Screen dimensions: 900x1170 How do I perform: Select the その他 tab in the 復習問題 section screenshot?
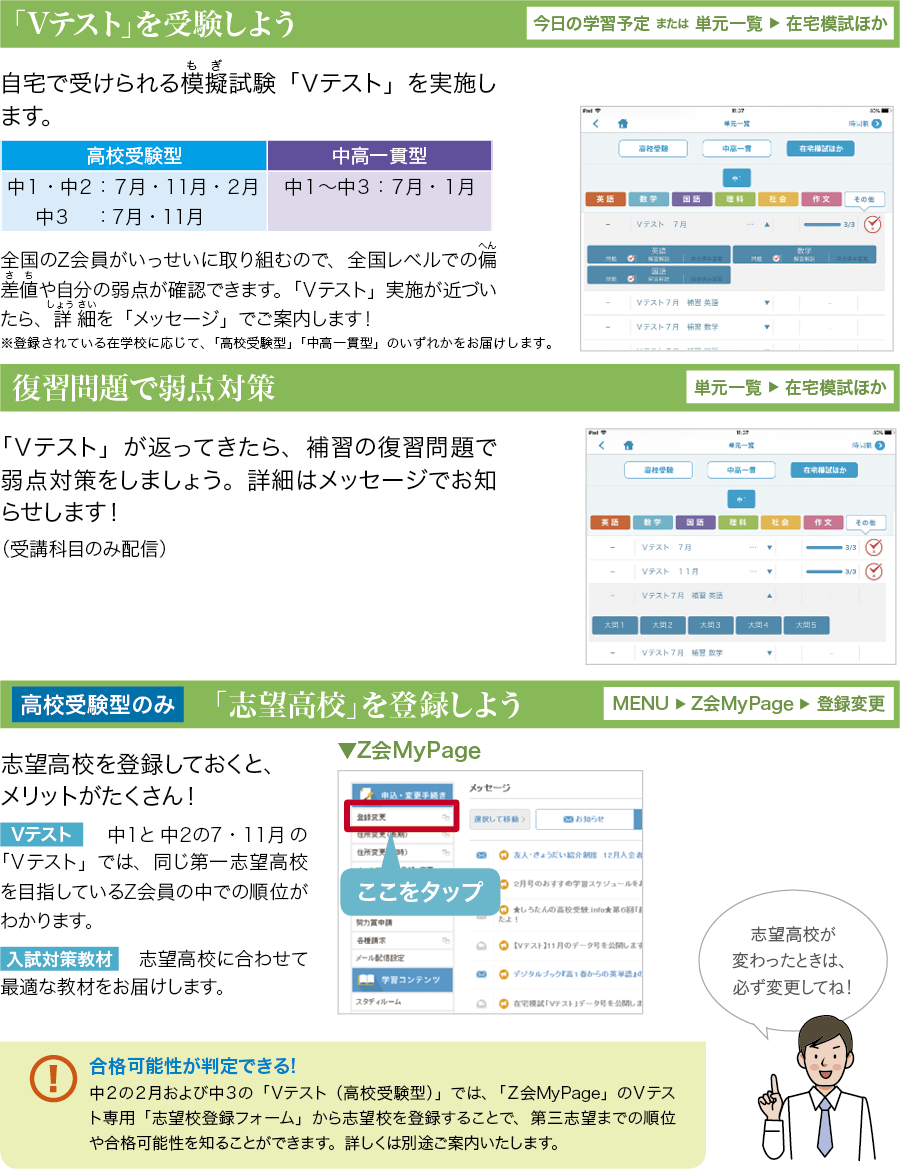(x=866, y=522)
